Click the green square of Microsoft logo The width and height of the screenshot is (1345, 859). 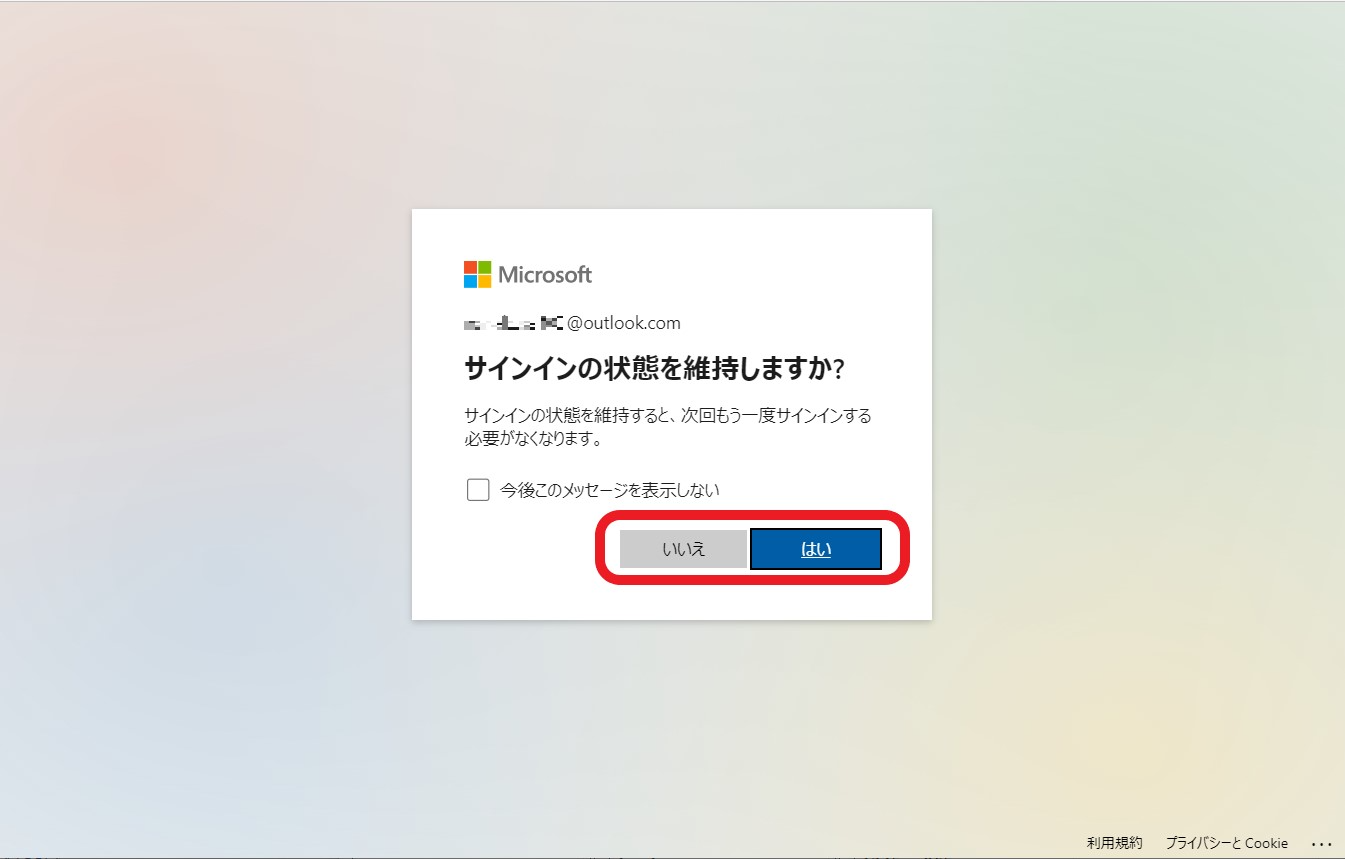(x=484, y=267)
